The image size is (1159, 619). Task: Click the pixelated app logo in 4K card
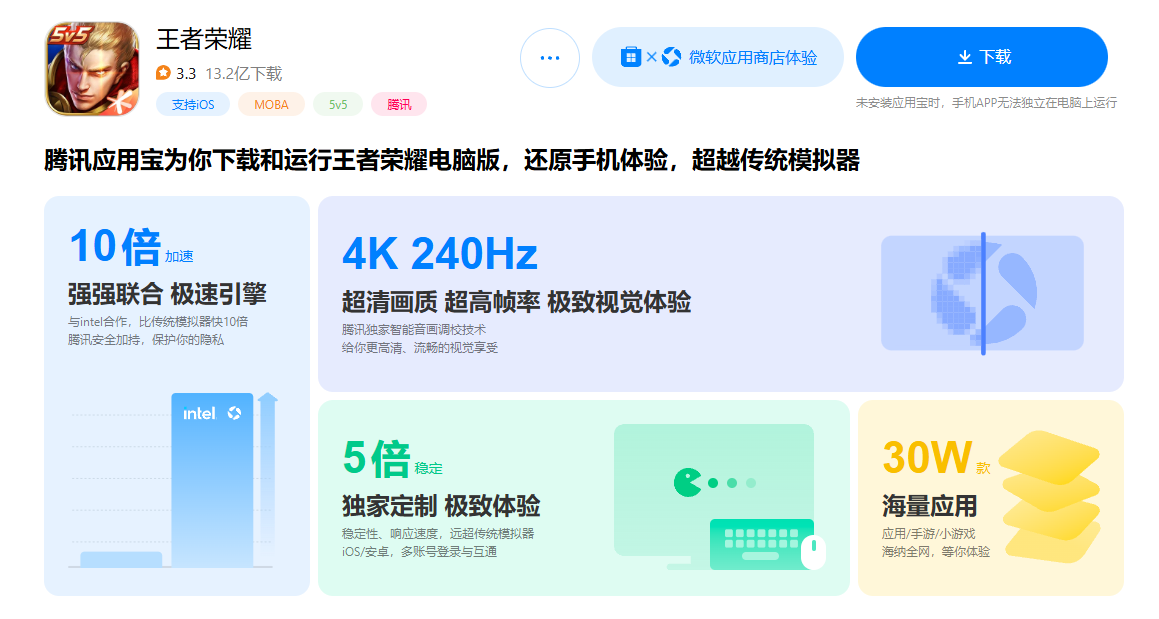point(982,293)
